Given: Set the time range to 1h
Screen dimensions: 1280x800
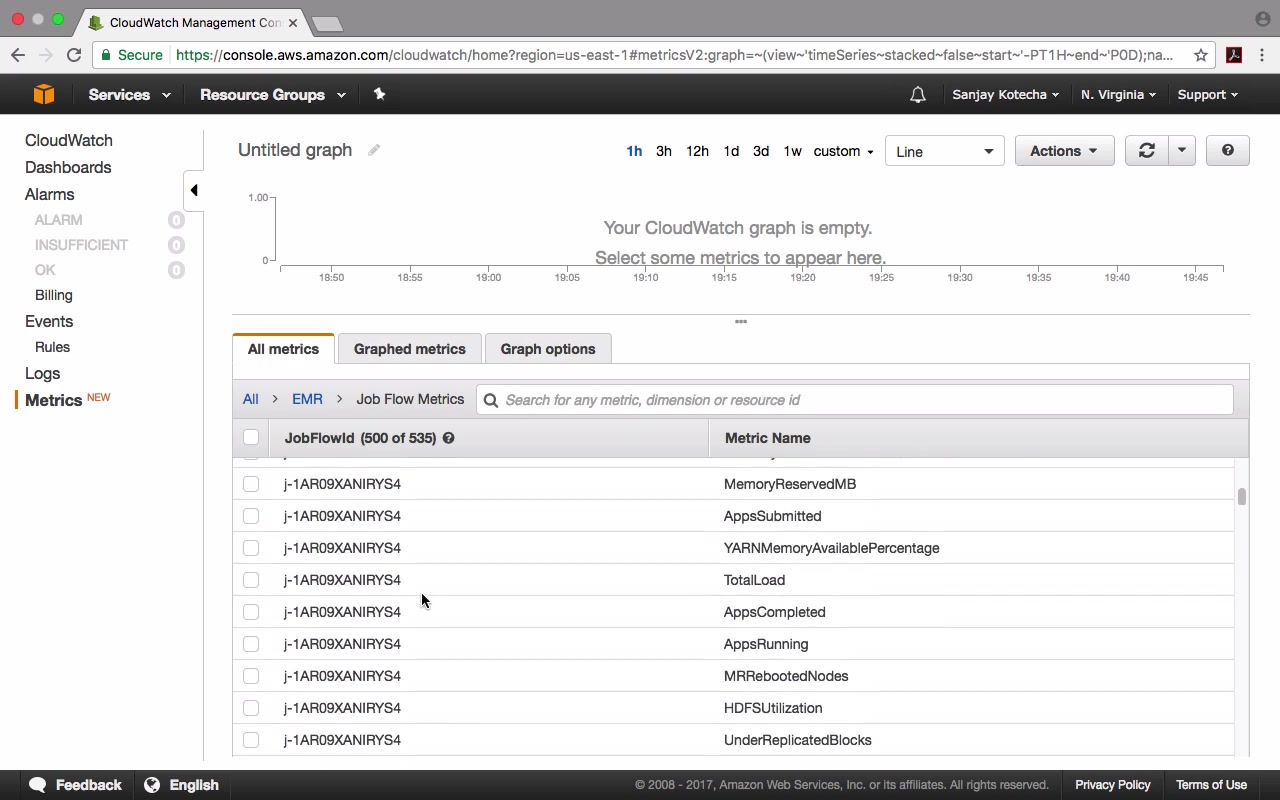Looking at the screenshot, I should (x=634, y=151).
